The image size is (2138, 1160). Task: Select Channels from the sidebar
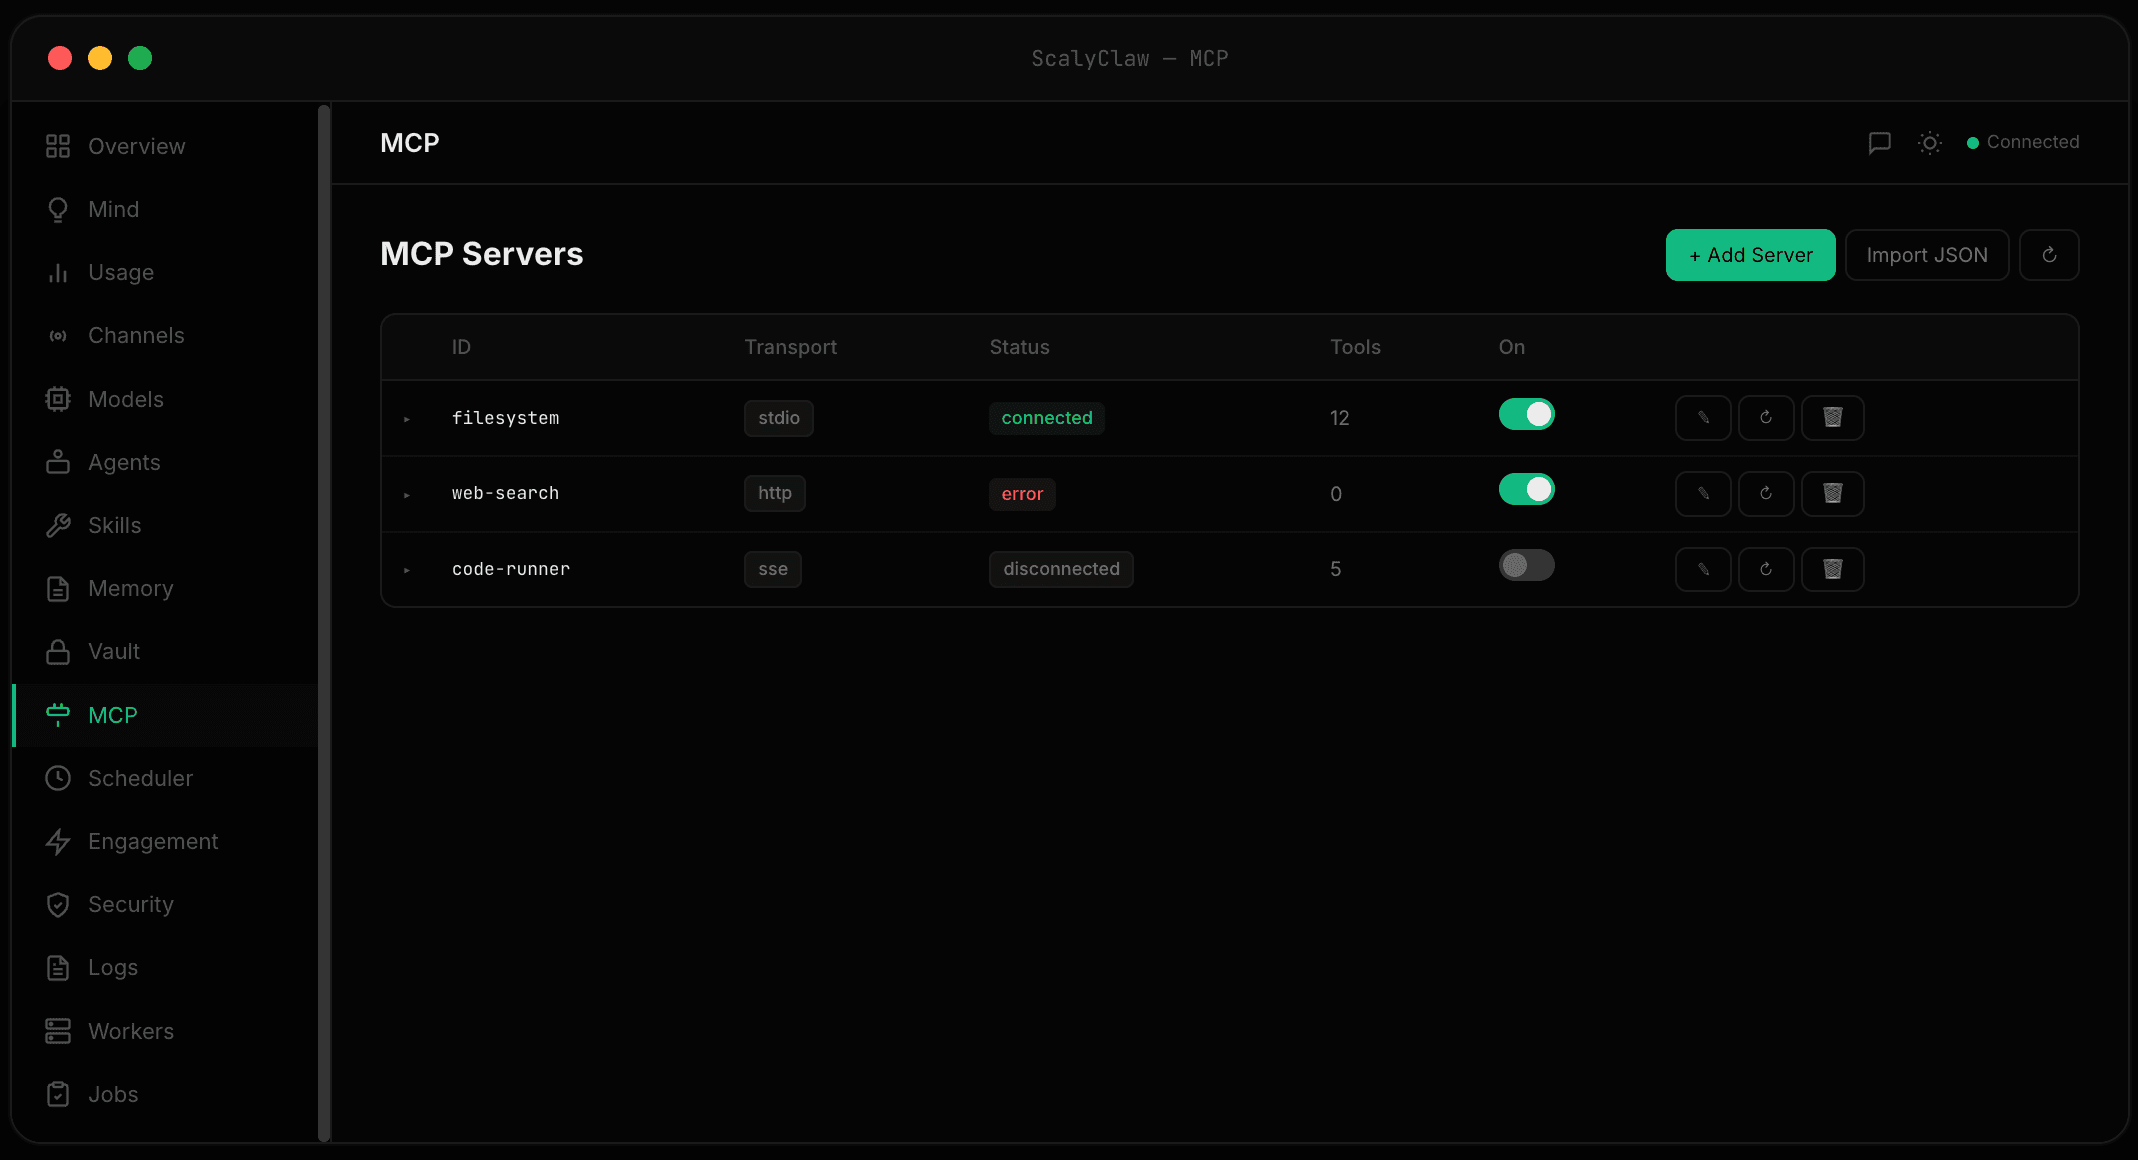(135, 335)
